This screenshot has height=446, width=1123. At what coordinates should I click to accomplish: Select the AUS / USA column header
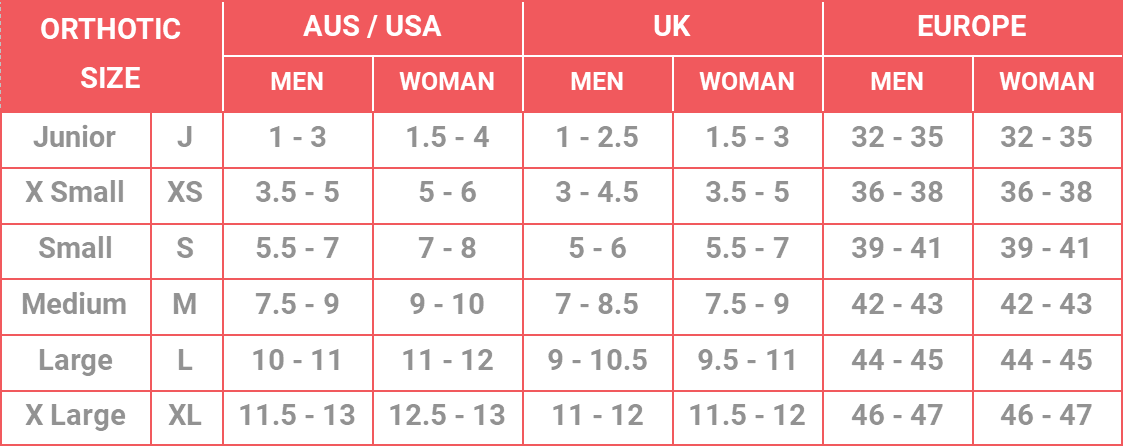pos(372,27)
